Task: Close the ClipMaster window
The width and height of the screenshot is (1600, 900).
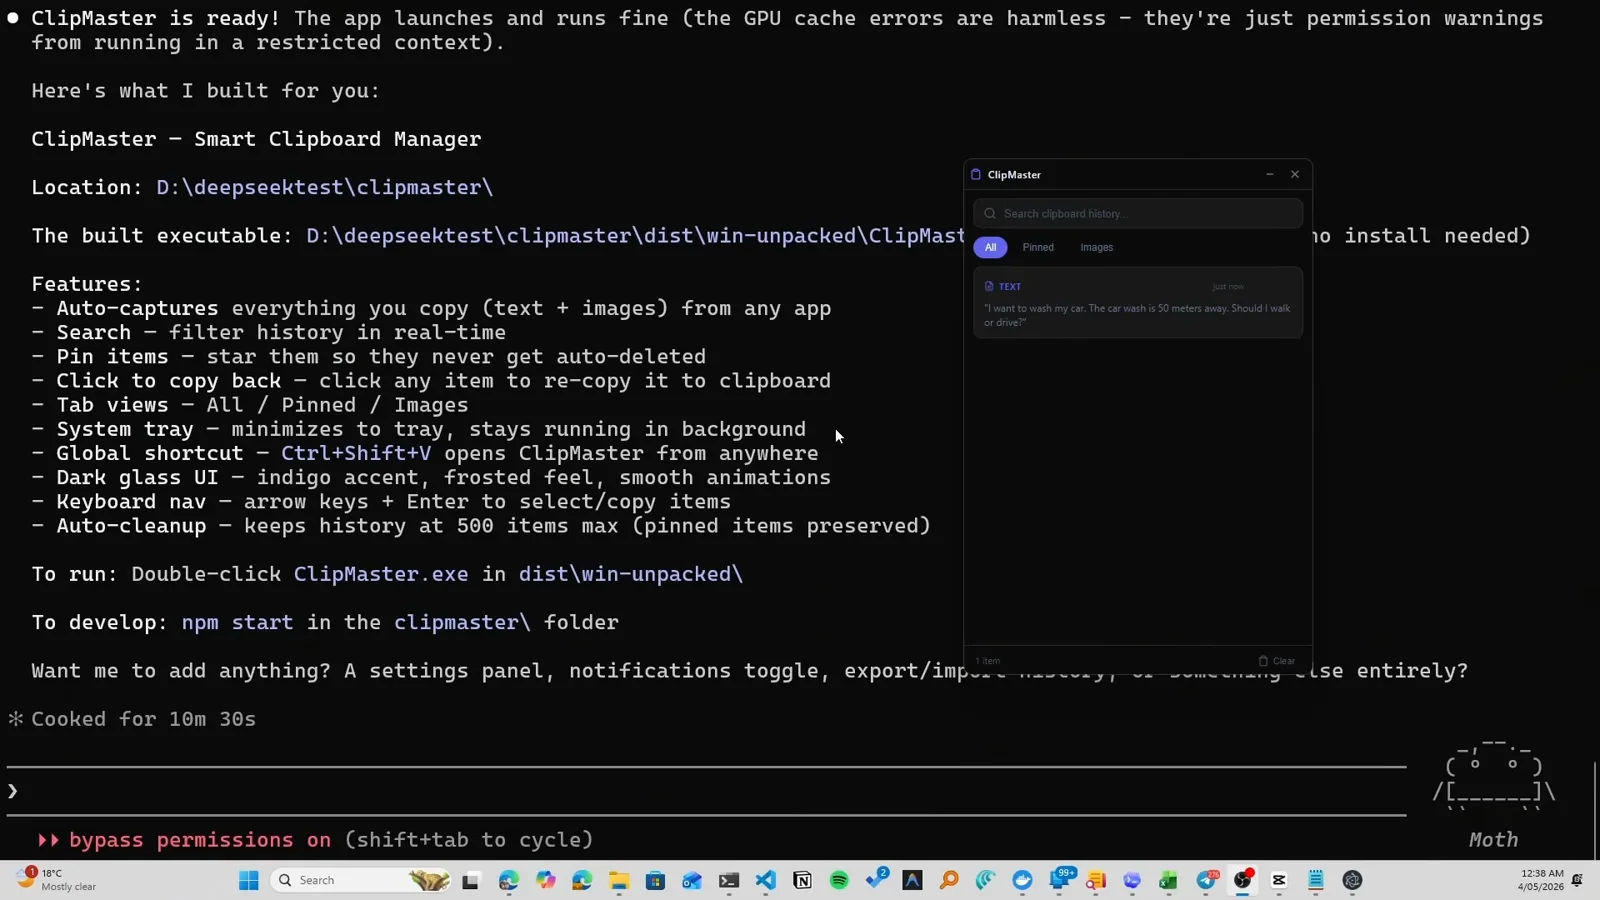Action: (1295, 174)
